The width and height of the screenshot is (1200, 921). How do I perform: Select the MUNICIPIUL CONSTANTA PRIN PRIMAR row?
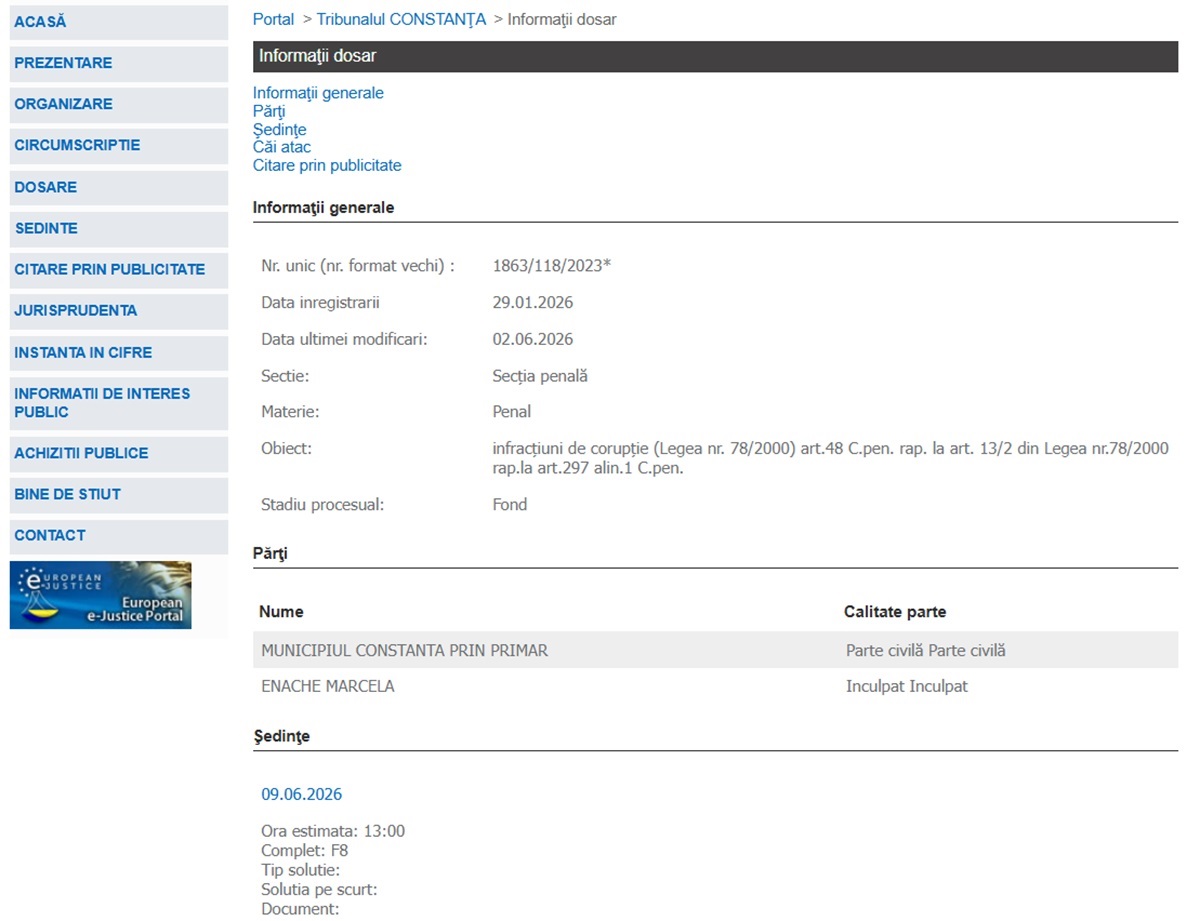tap(715, 651)
